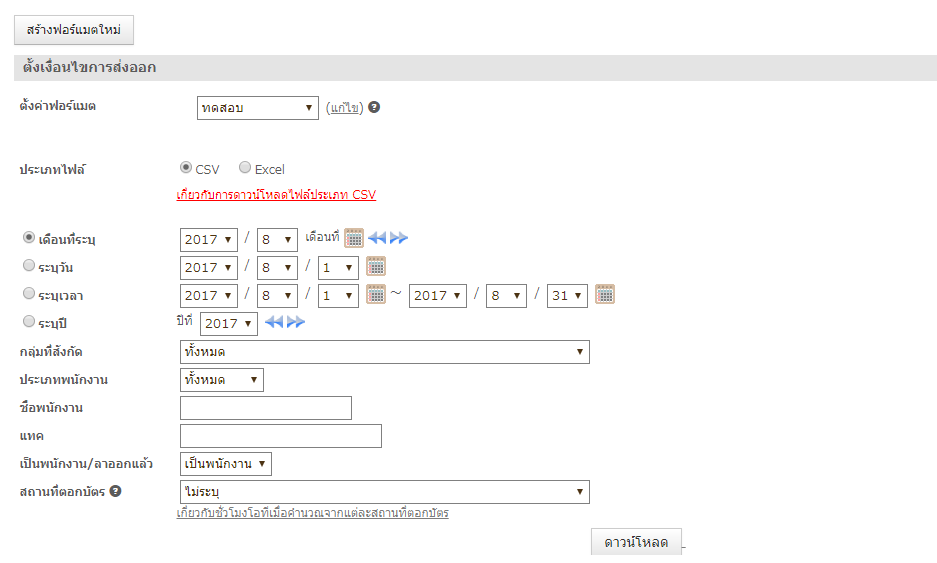The height and width of the screenshot is (563, 937).
Task: Open the สถานที่ตอกบัตร dropdown showing ไม่ระบุ
Action: pos(384,492)
